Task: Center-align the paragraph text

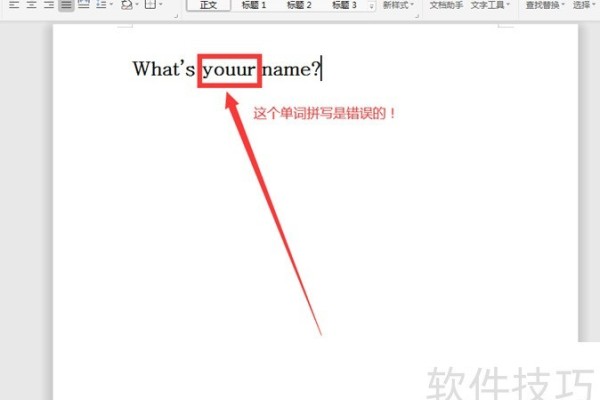Action: pyautogui.click(x=31, y=5)
